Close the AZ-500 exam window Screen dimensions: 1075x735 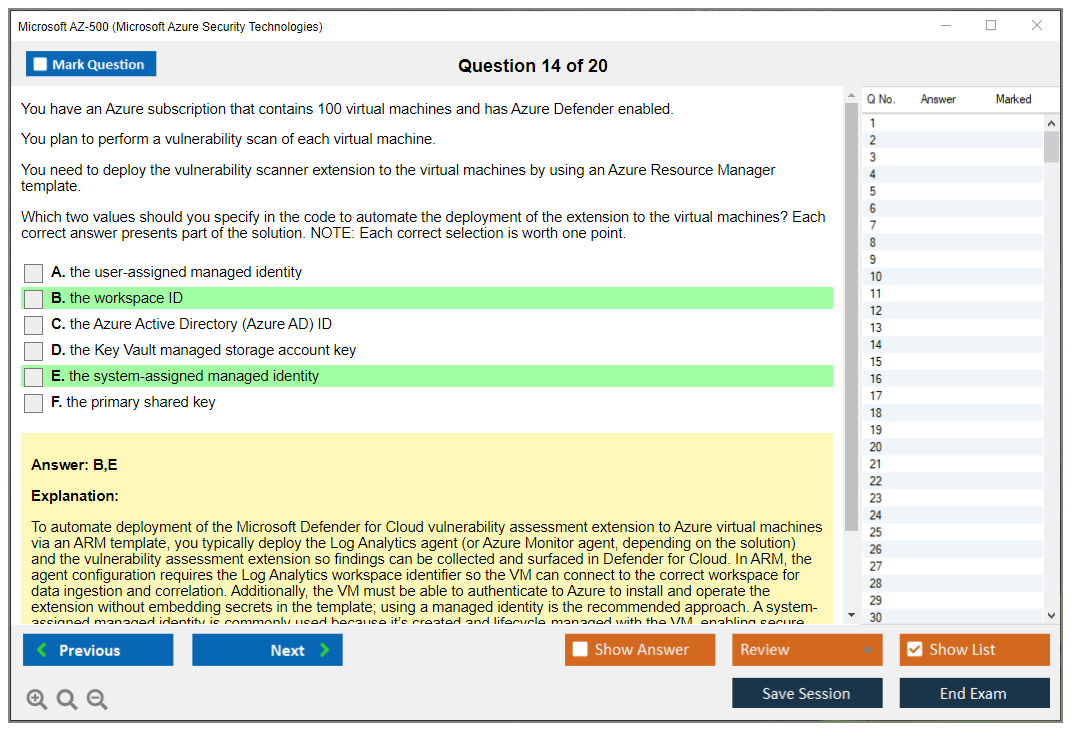tap(1037, 26)
